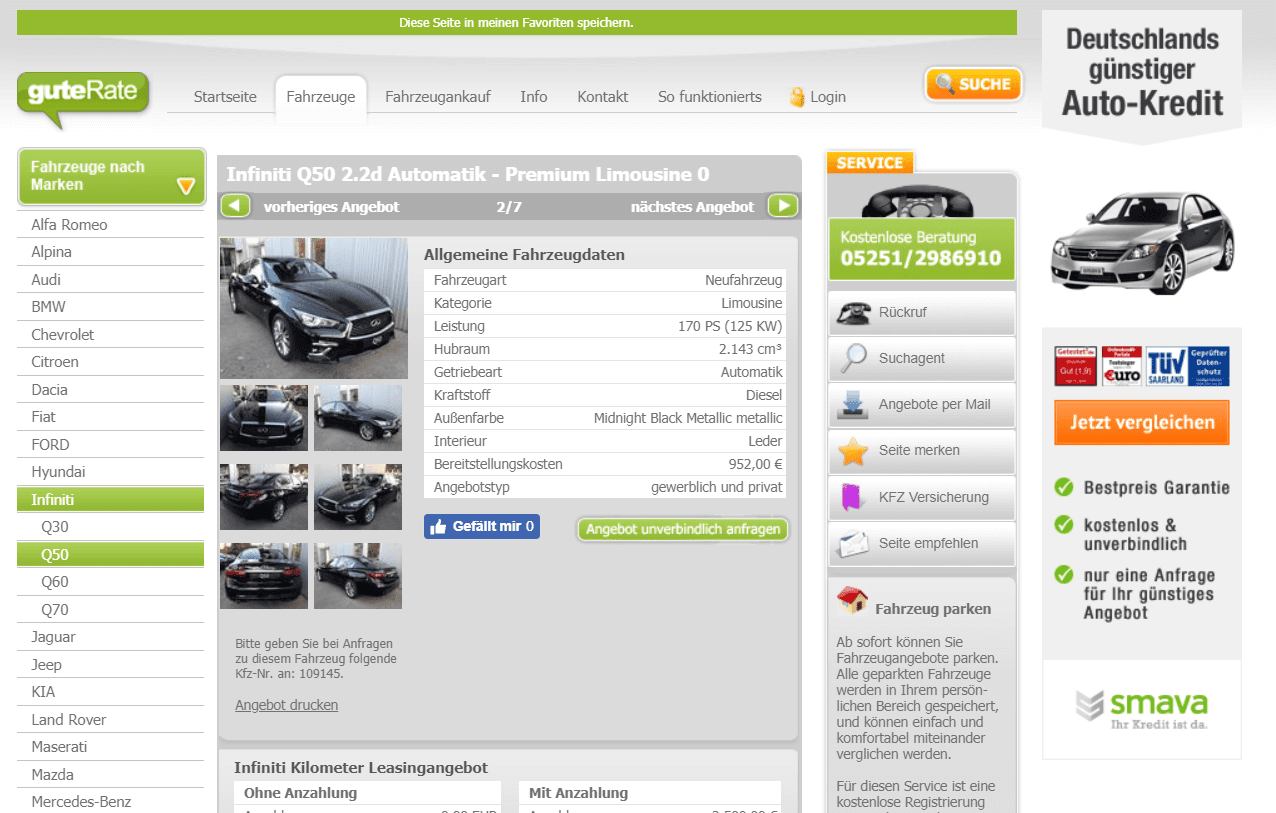Open the front-view thumbnail with striped hood
The width and height of the screenshot is (1276, 813).
point(264,418)
